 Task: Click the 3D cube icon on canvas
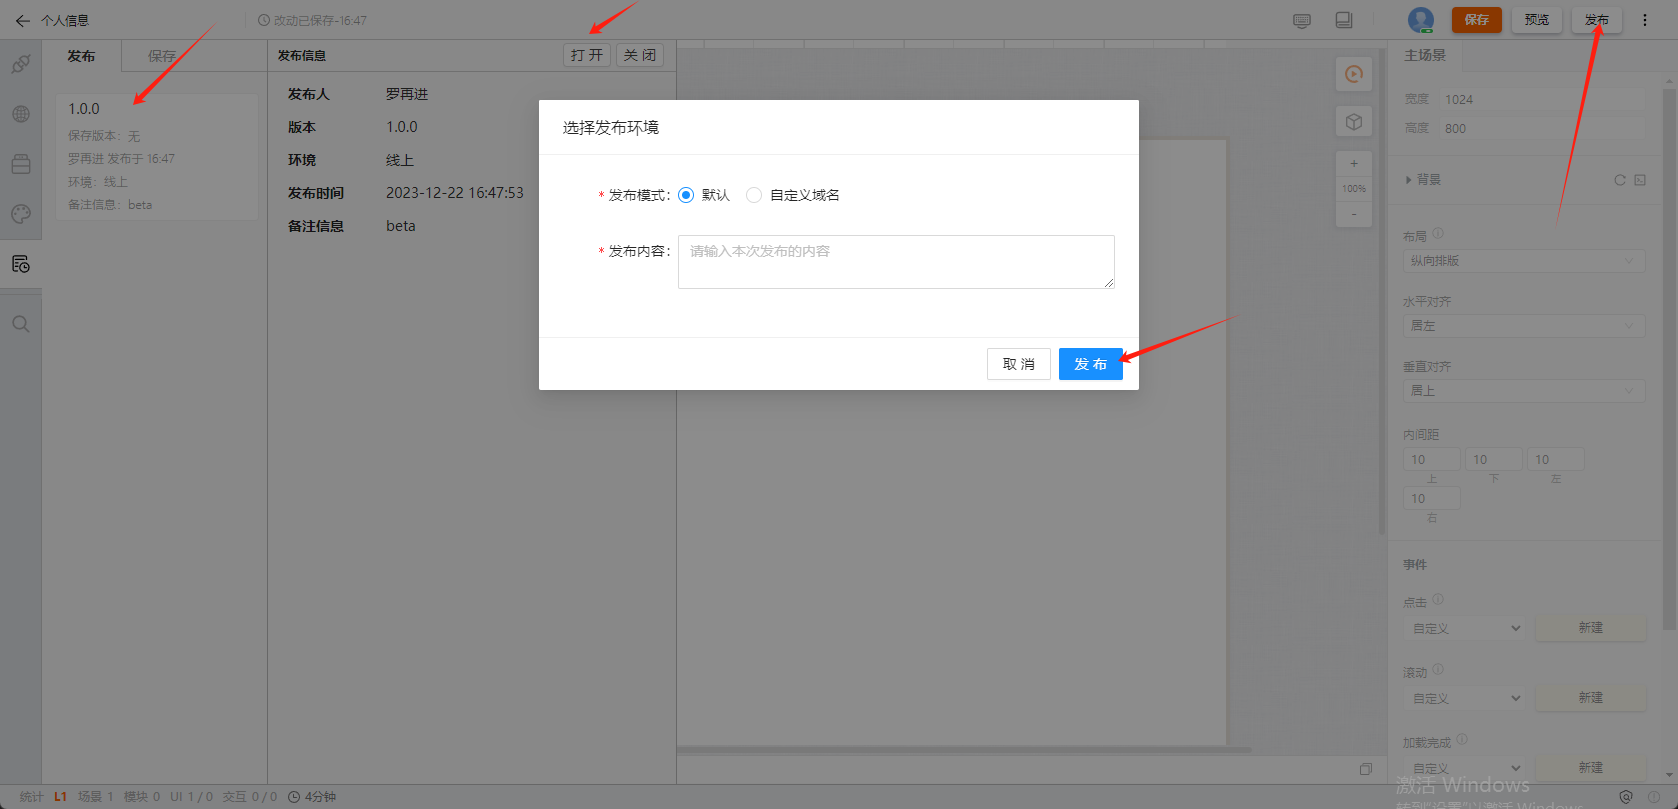(1354, 122)
